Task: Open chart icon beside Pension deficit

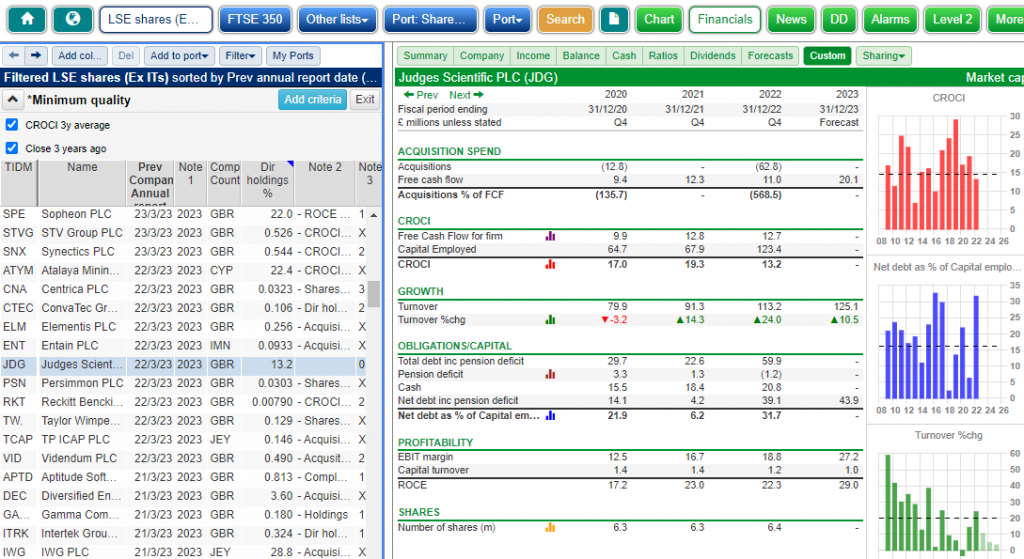Action: pyautogui.click(x=550, y=374)
